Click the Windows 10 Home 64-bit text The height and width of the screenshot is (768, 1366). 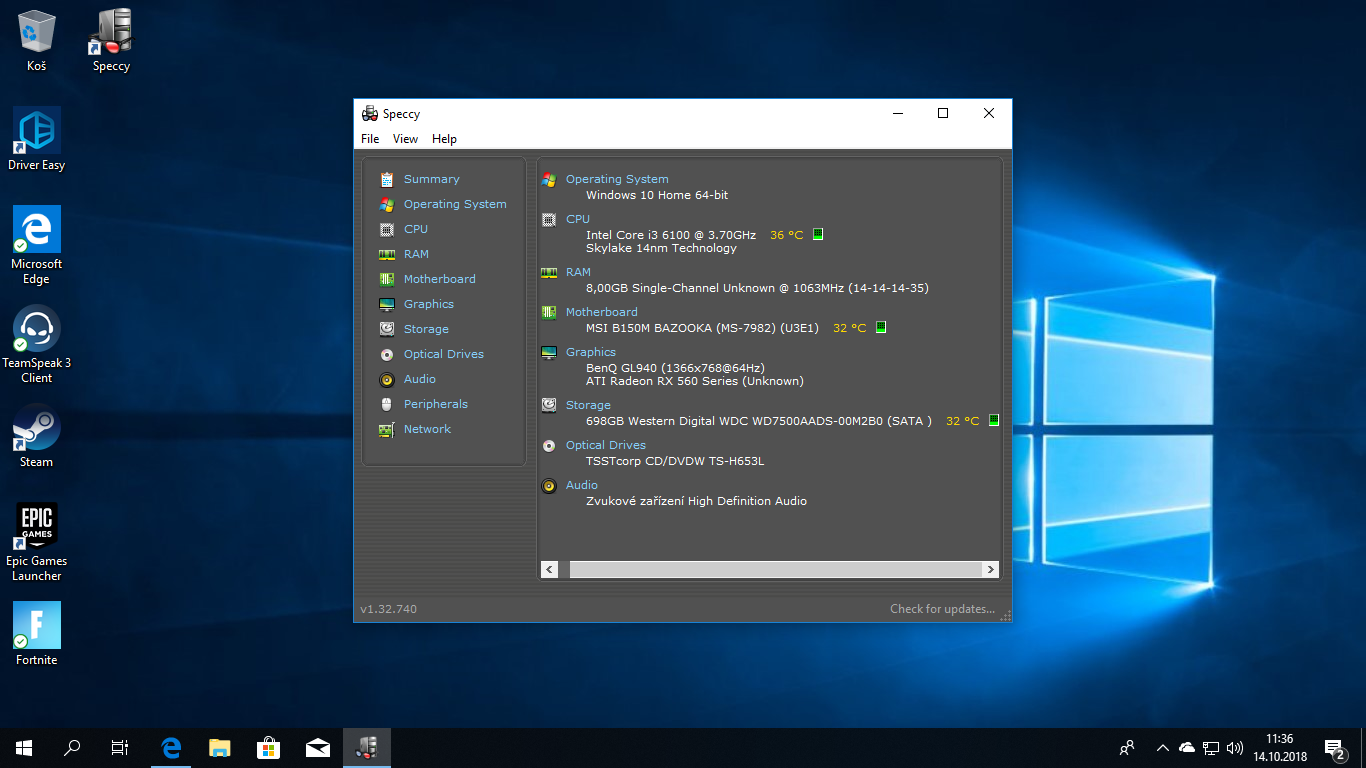(657, 195)
